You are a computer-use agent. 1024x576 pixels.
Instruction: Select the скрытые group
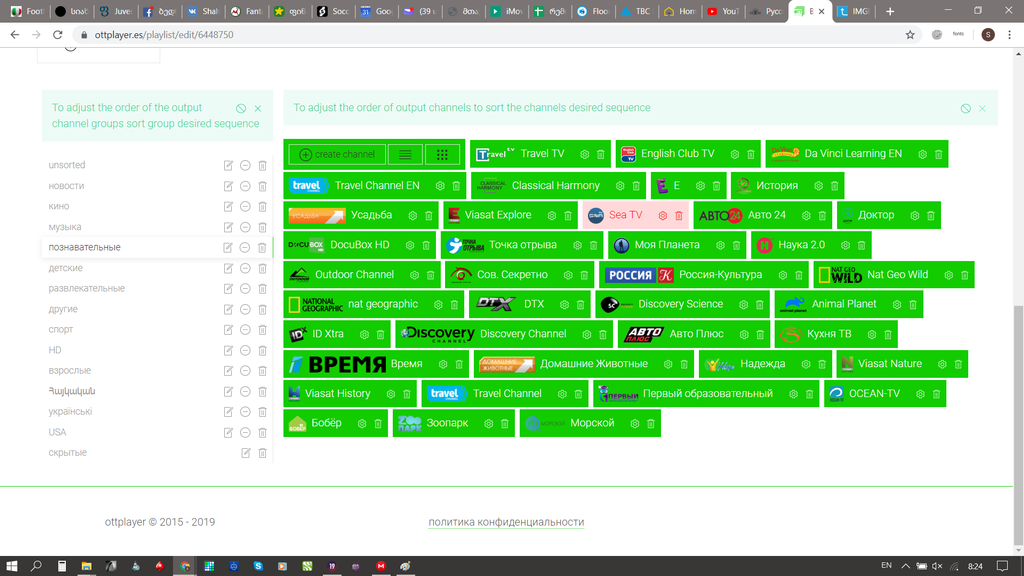(x=67, y=453)
